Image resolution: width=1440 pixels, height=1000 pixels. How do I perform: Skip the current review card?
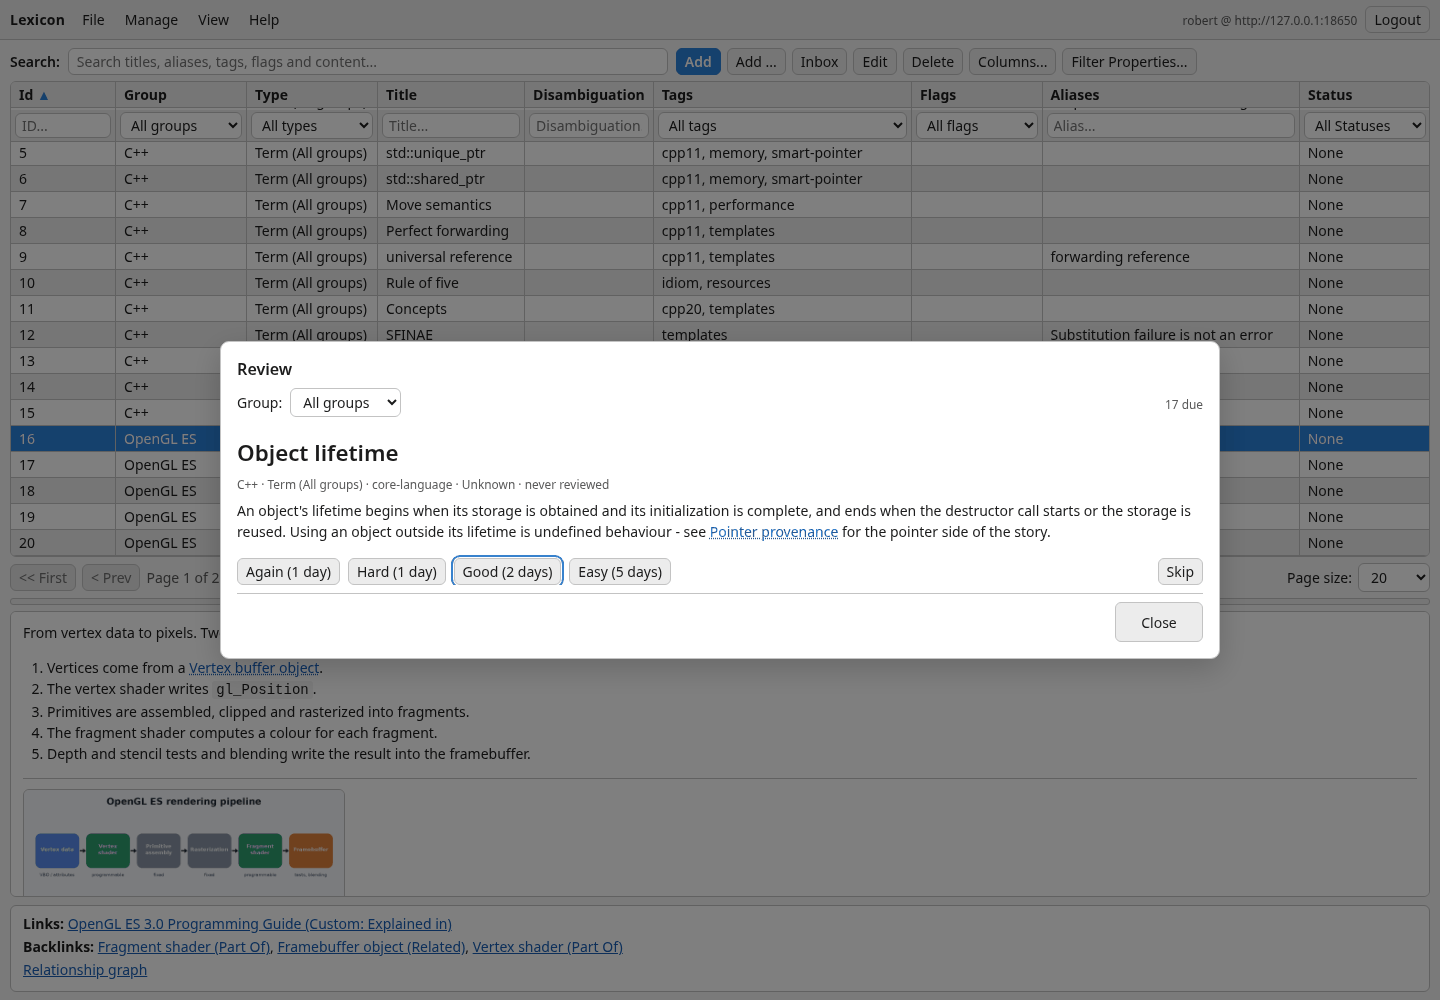(1180, 572)
